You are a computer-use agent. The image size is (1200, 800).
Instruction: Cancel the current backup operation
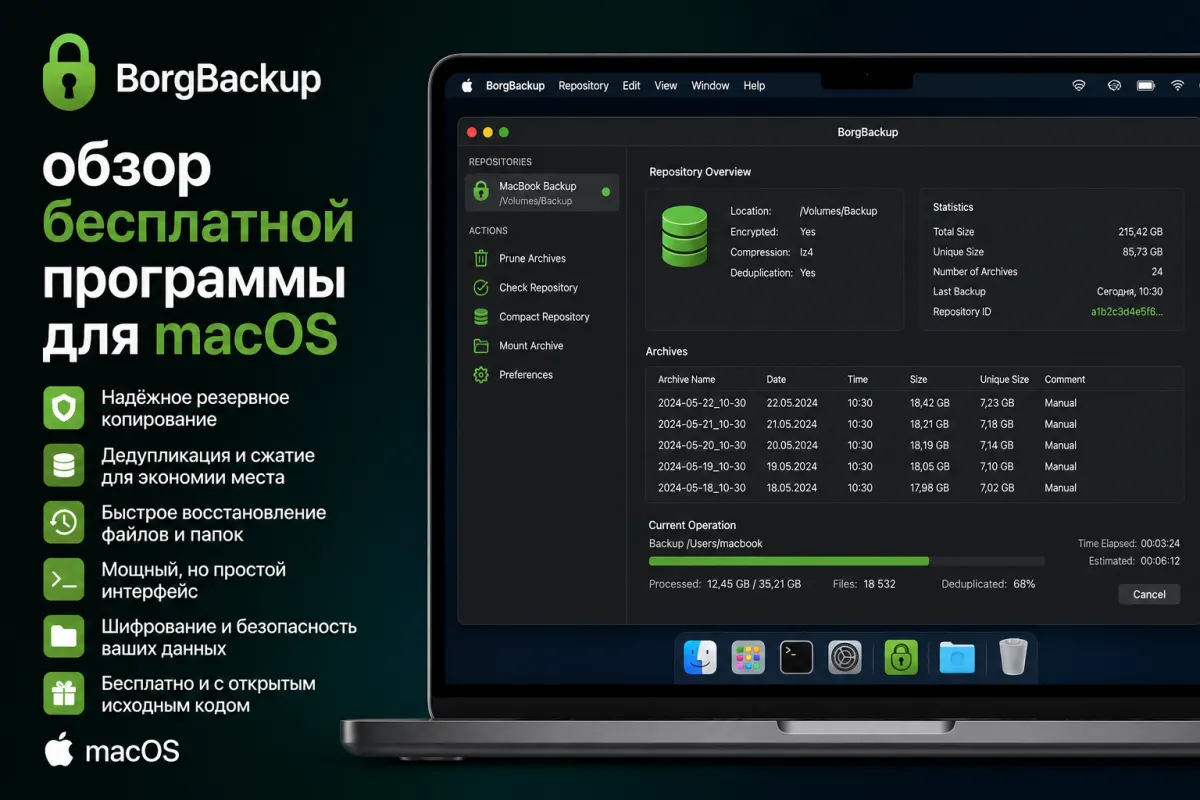(x=1149, y=594)
